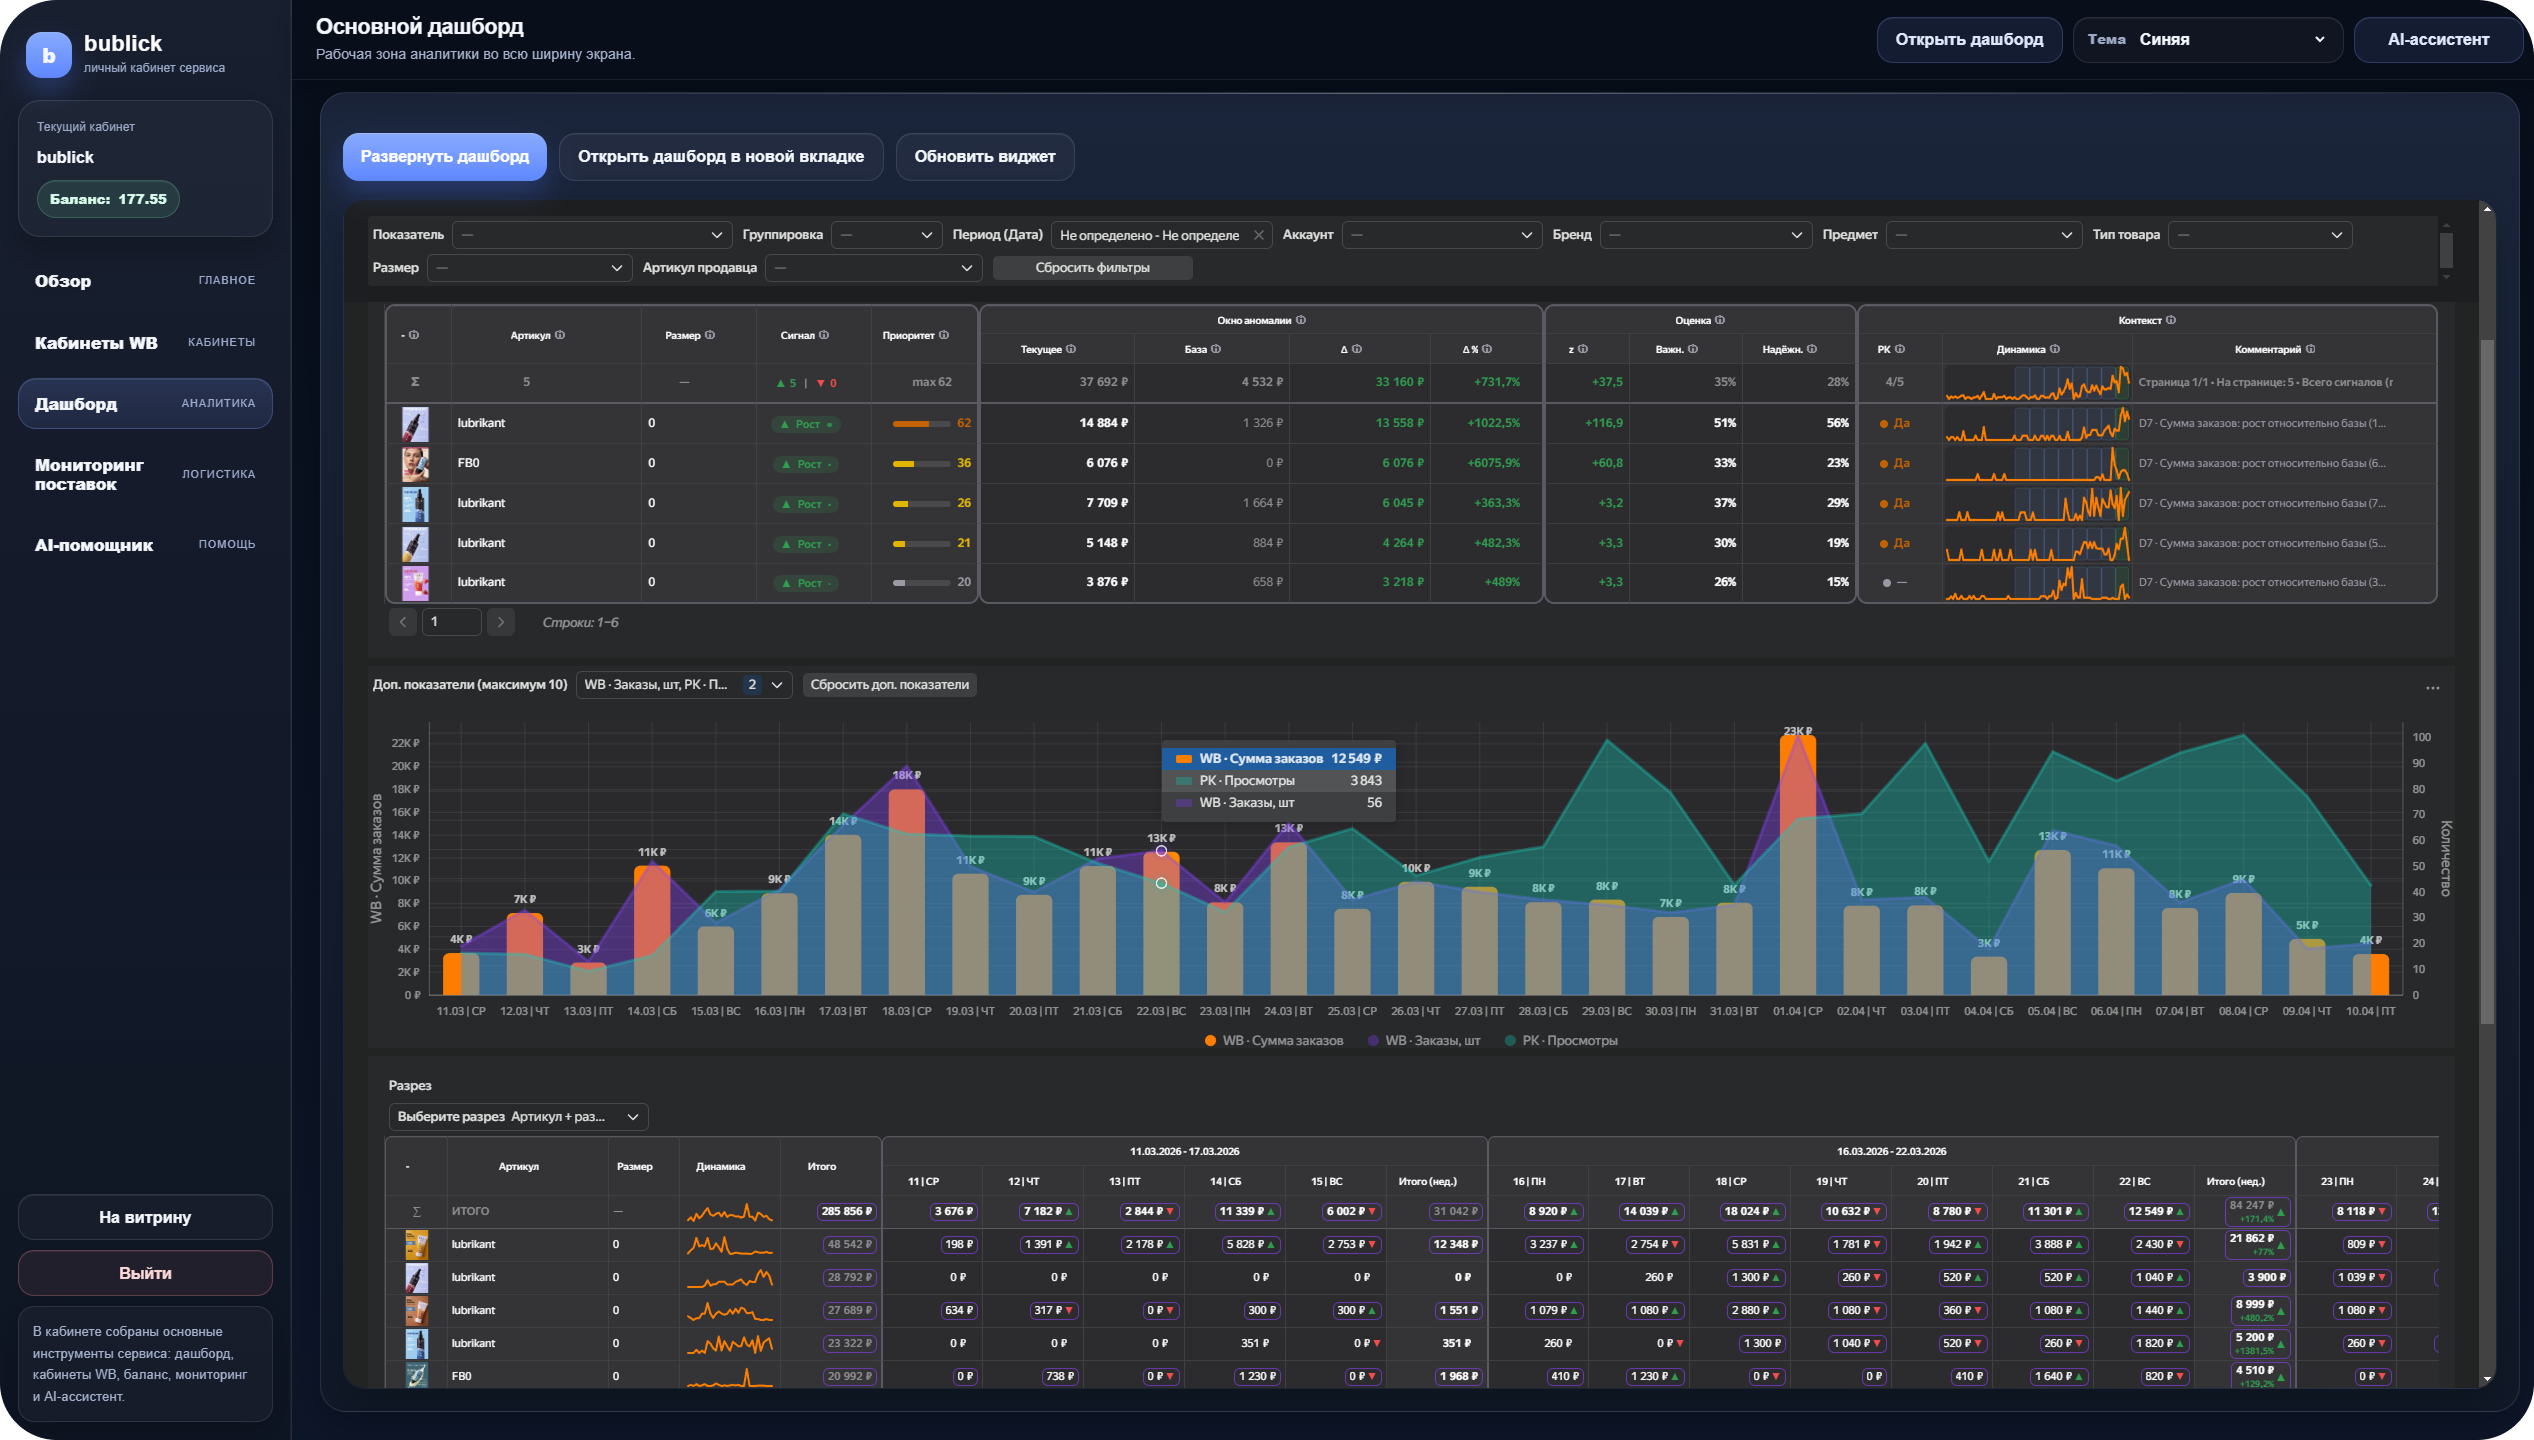Viewport: 2534px width, 1440px height.
Task: Click info icon beside Комментарий header
Action: pyautogui.click(x=2311, y=349)
